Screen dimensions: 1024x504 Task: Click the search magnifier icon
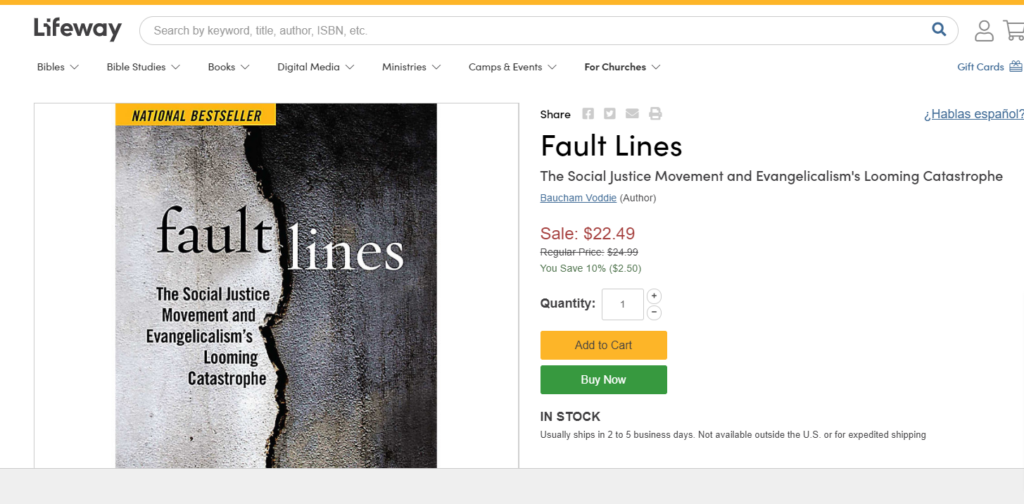[938, 29]
